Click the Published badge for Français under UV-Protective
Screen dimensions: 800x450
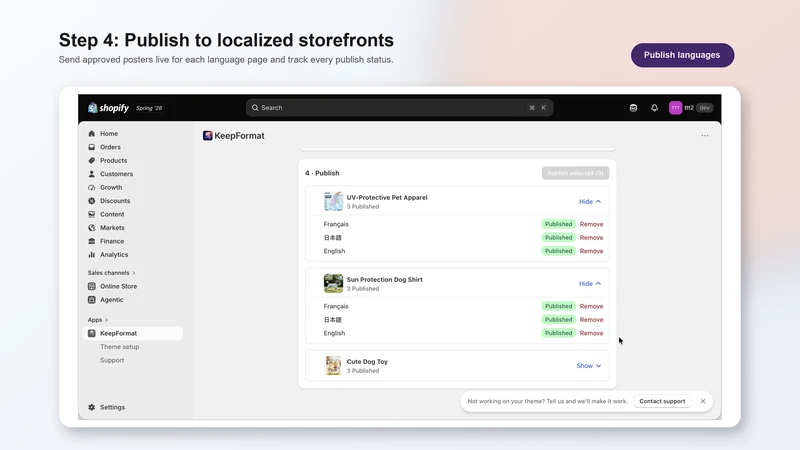(558, 224)
